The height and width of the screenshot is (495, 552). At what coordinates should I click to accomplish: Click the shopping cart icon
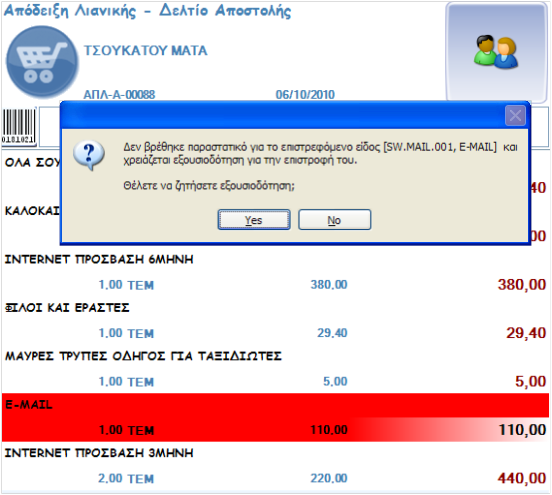[x=42, y=62]
